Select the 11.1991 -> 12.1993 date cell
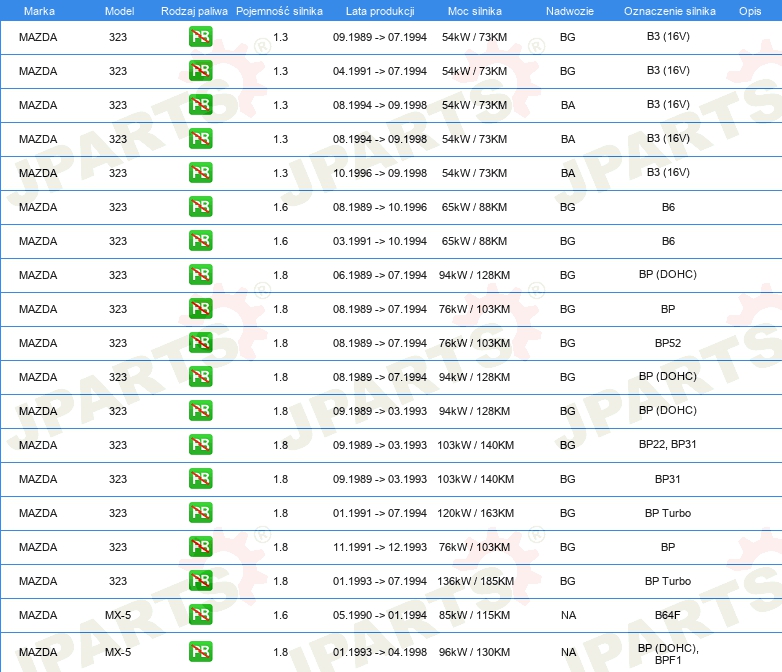782x672 pixels. pyautogui.click(x=380, y=547)
